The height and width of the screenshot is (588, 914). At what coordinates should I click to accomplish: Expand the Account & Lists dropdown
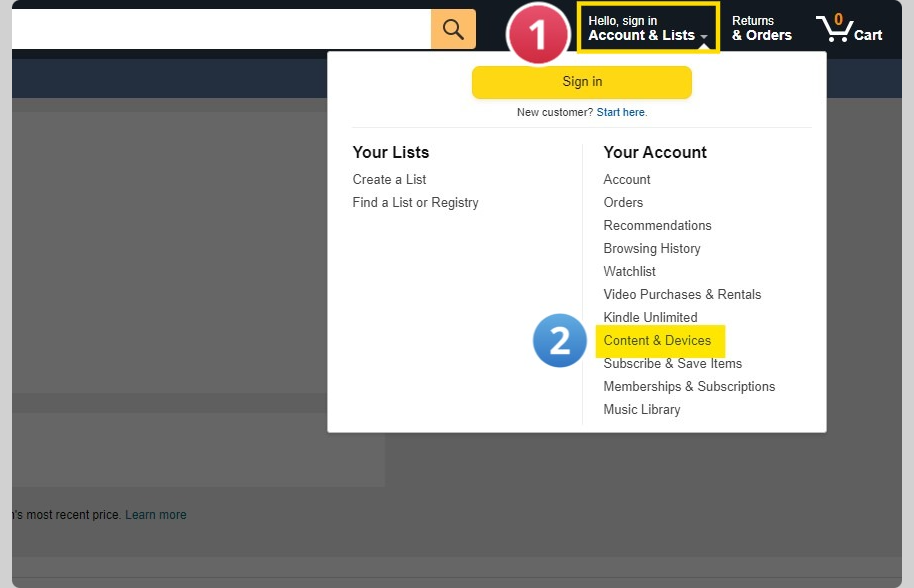click(x=648, y=29)
